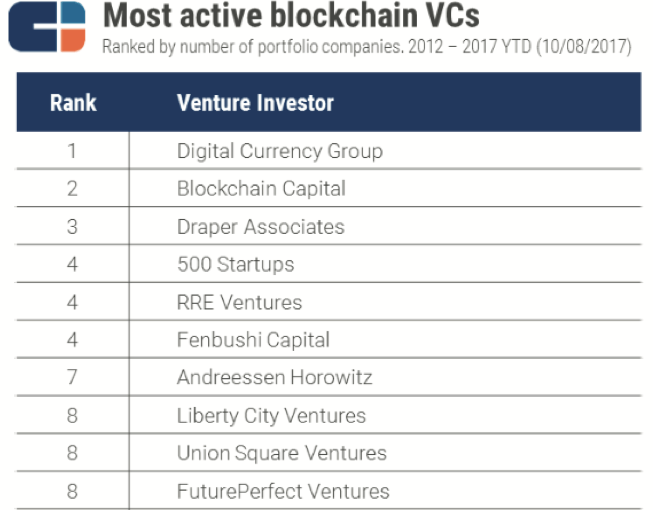This screenshot has height=510, width=653.
Task: Click the subtitle with ranking date range
Action: click(367, 47)
